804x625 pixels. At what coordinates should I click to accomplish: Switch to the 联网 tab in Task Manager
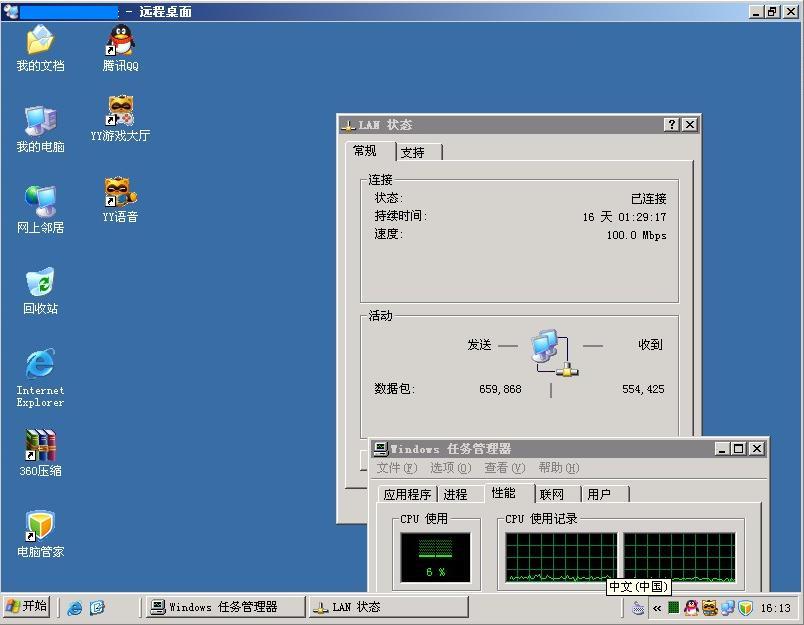pyautogui.click(x=552, y=494)
